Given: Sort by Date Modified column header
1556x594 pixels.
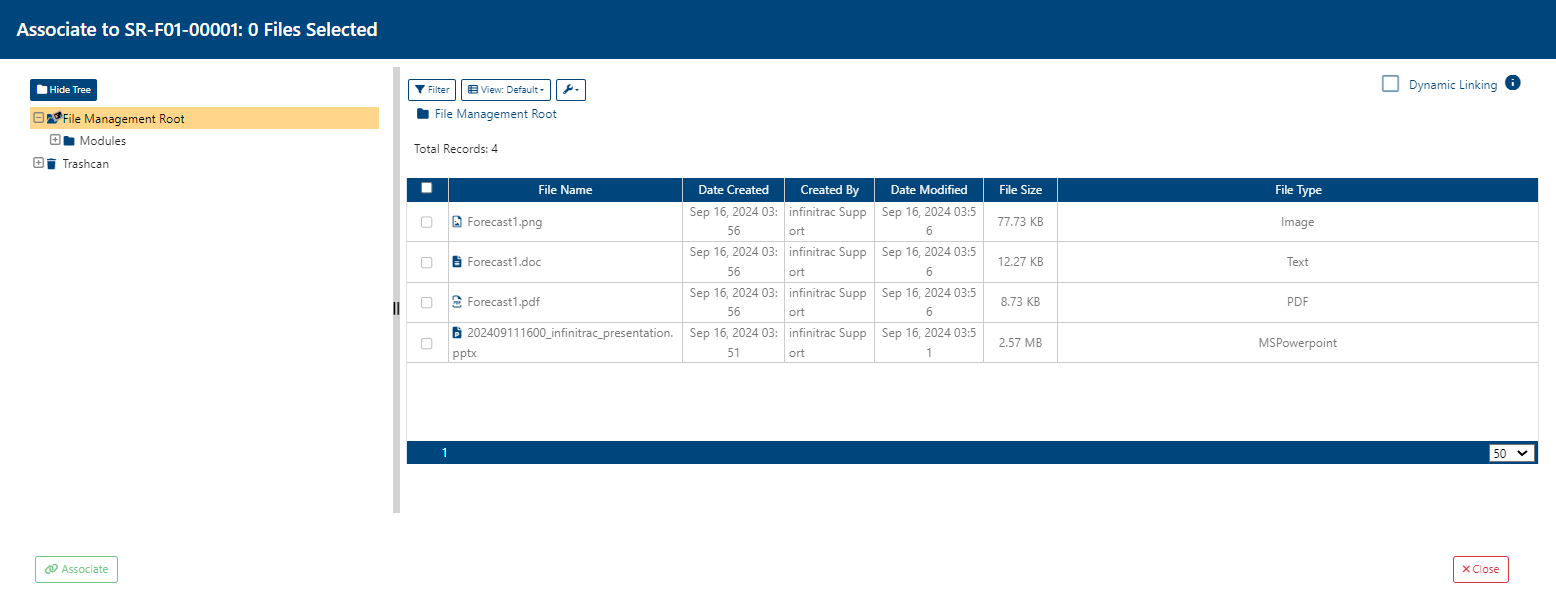Looking at the screenshot, I should tap(929, 190).
